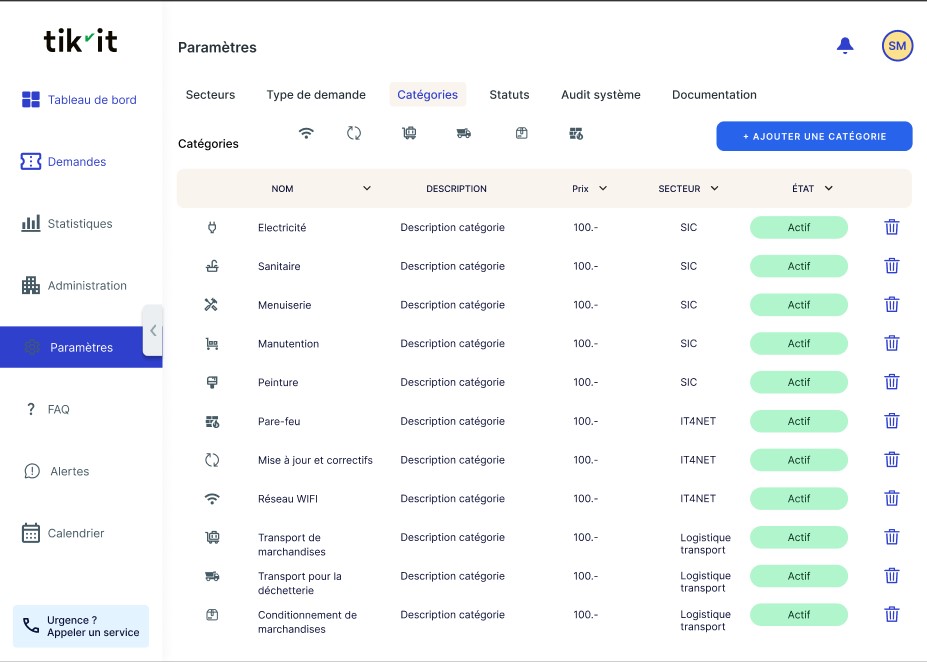Screen dimensions: 927x662
Task: Delete the Electricité category row
Action: [892, 227]
